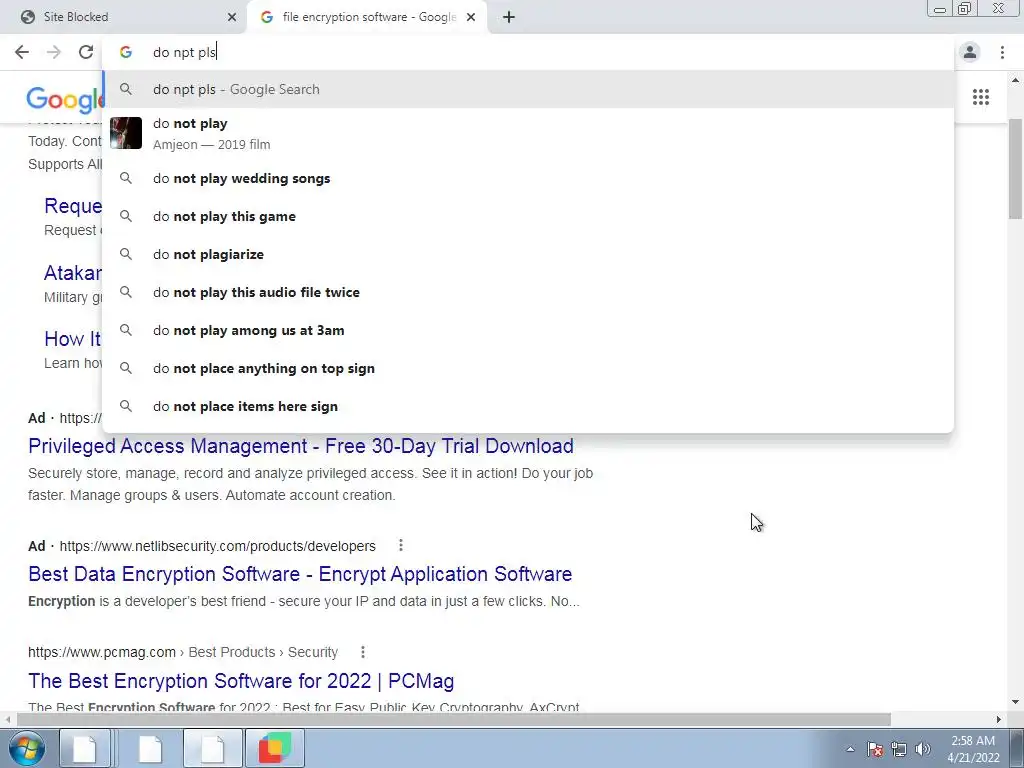Open the 'Atakar' partially visible sitelink
Screen dimensions: 1024x768
72,273
